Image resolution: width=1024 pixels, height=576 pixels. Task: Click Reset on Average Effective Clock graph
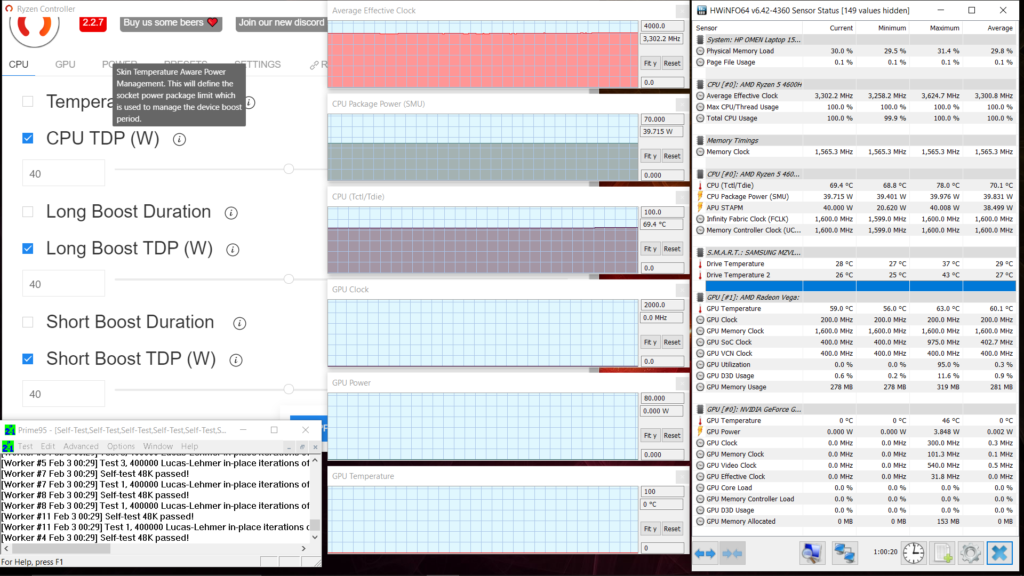click(672, 63)
